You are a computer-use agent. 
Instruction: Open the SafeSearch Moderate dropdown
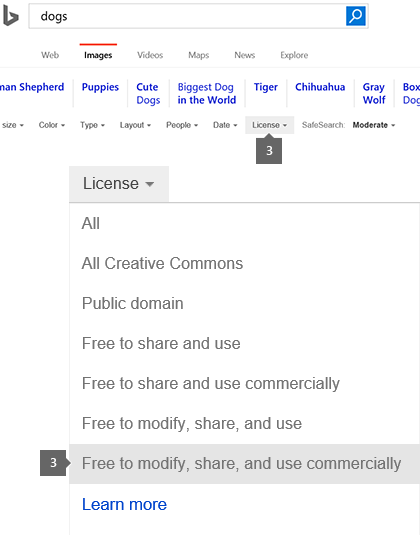coord(374,125)
